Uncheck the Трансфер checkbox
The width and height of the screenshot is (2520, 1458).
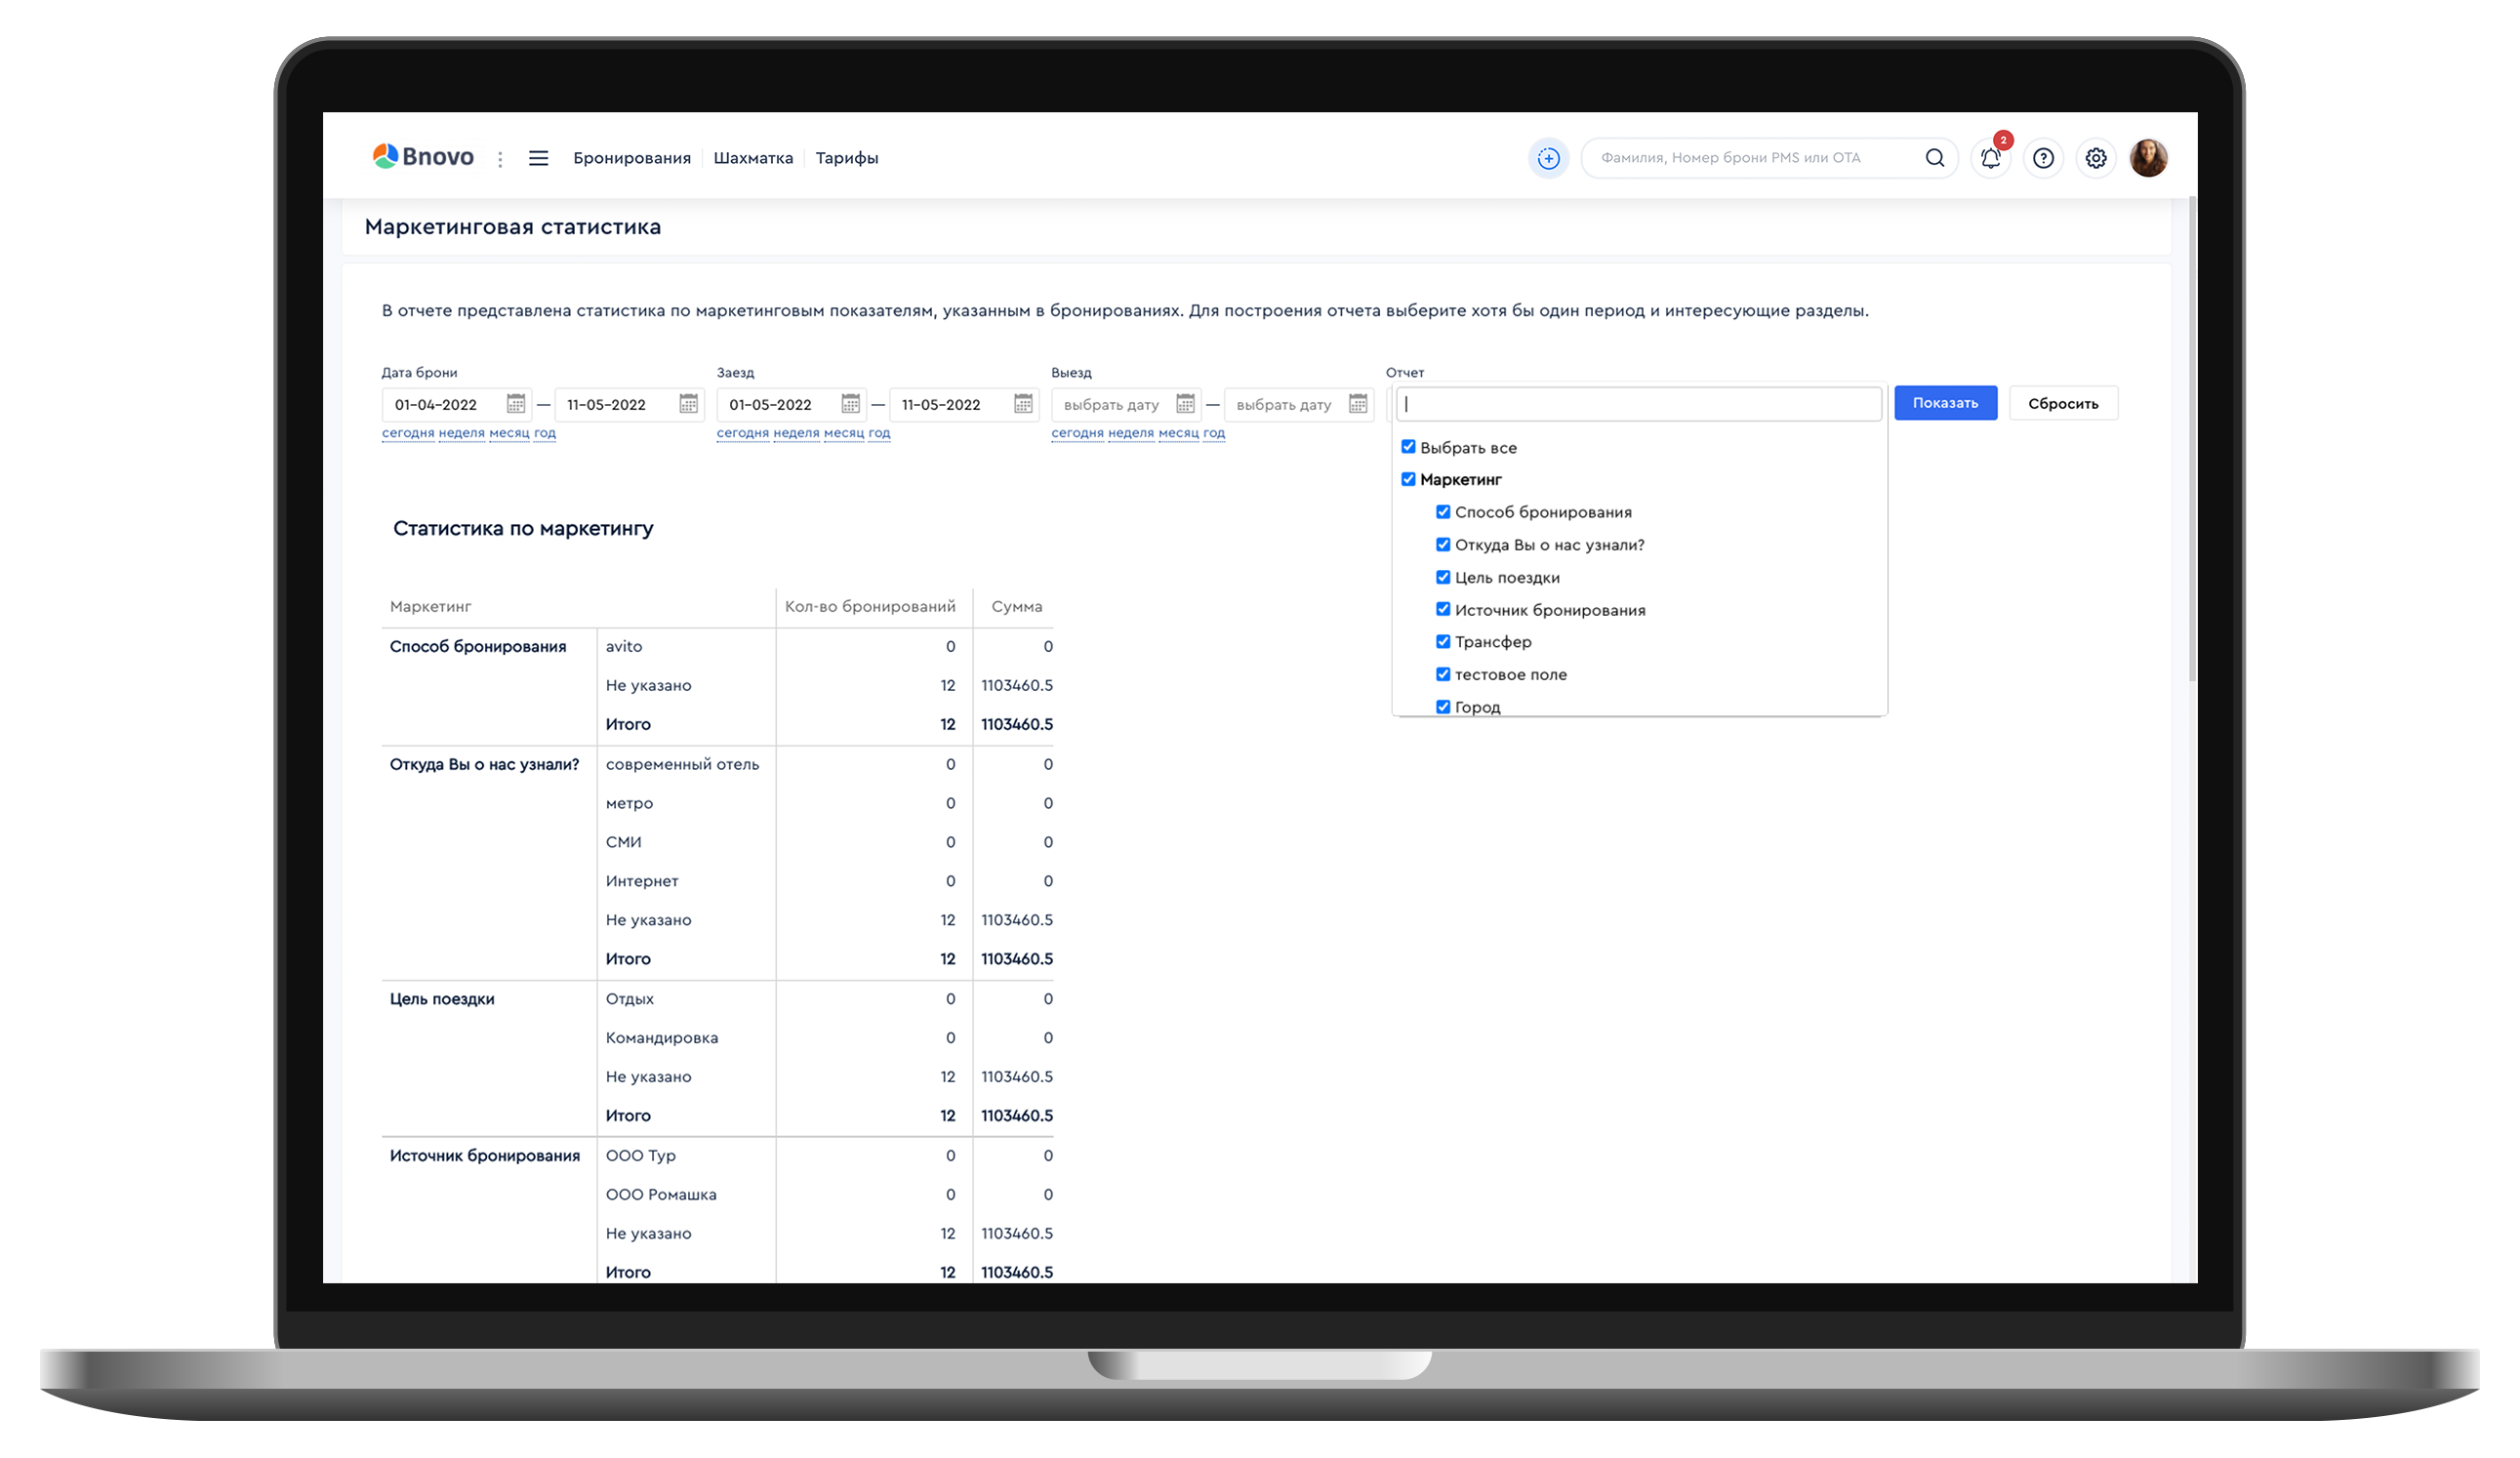coord(1443,642)
